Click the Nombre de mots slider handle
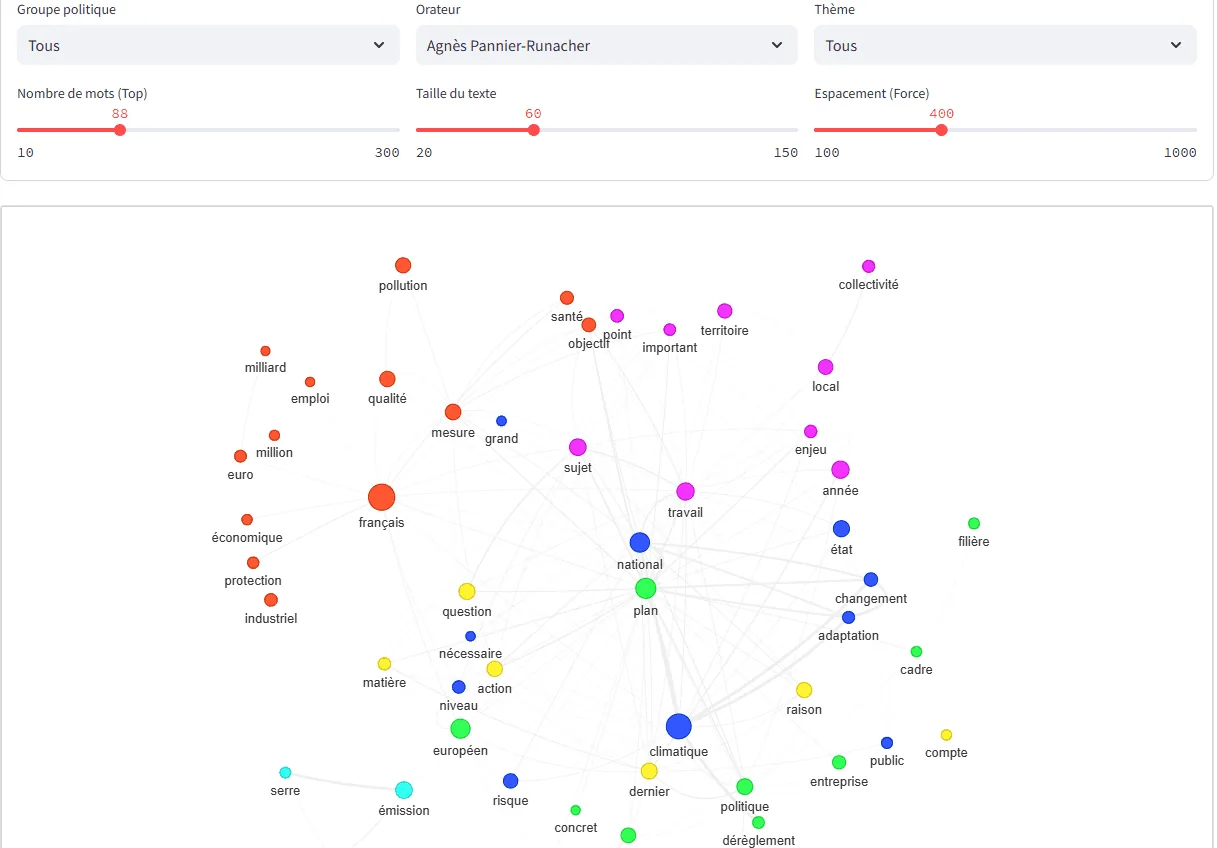This screenshot has height=848, width=1217. point(120,130)
